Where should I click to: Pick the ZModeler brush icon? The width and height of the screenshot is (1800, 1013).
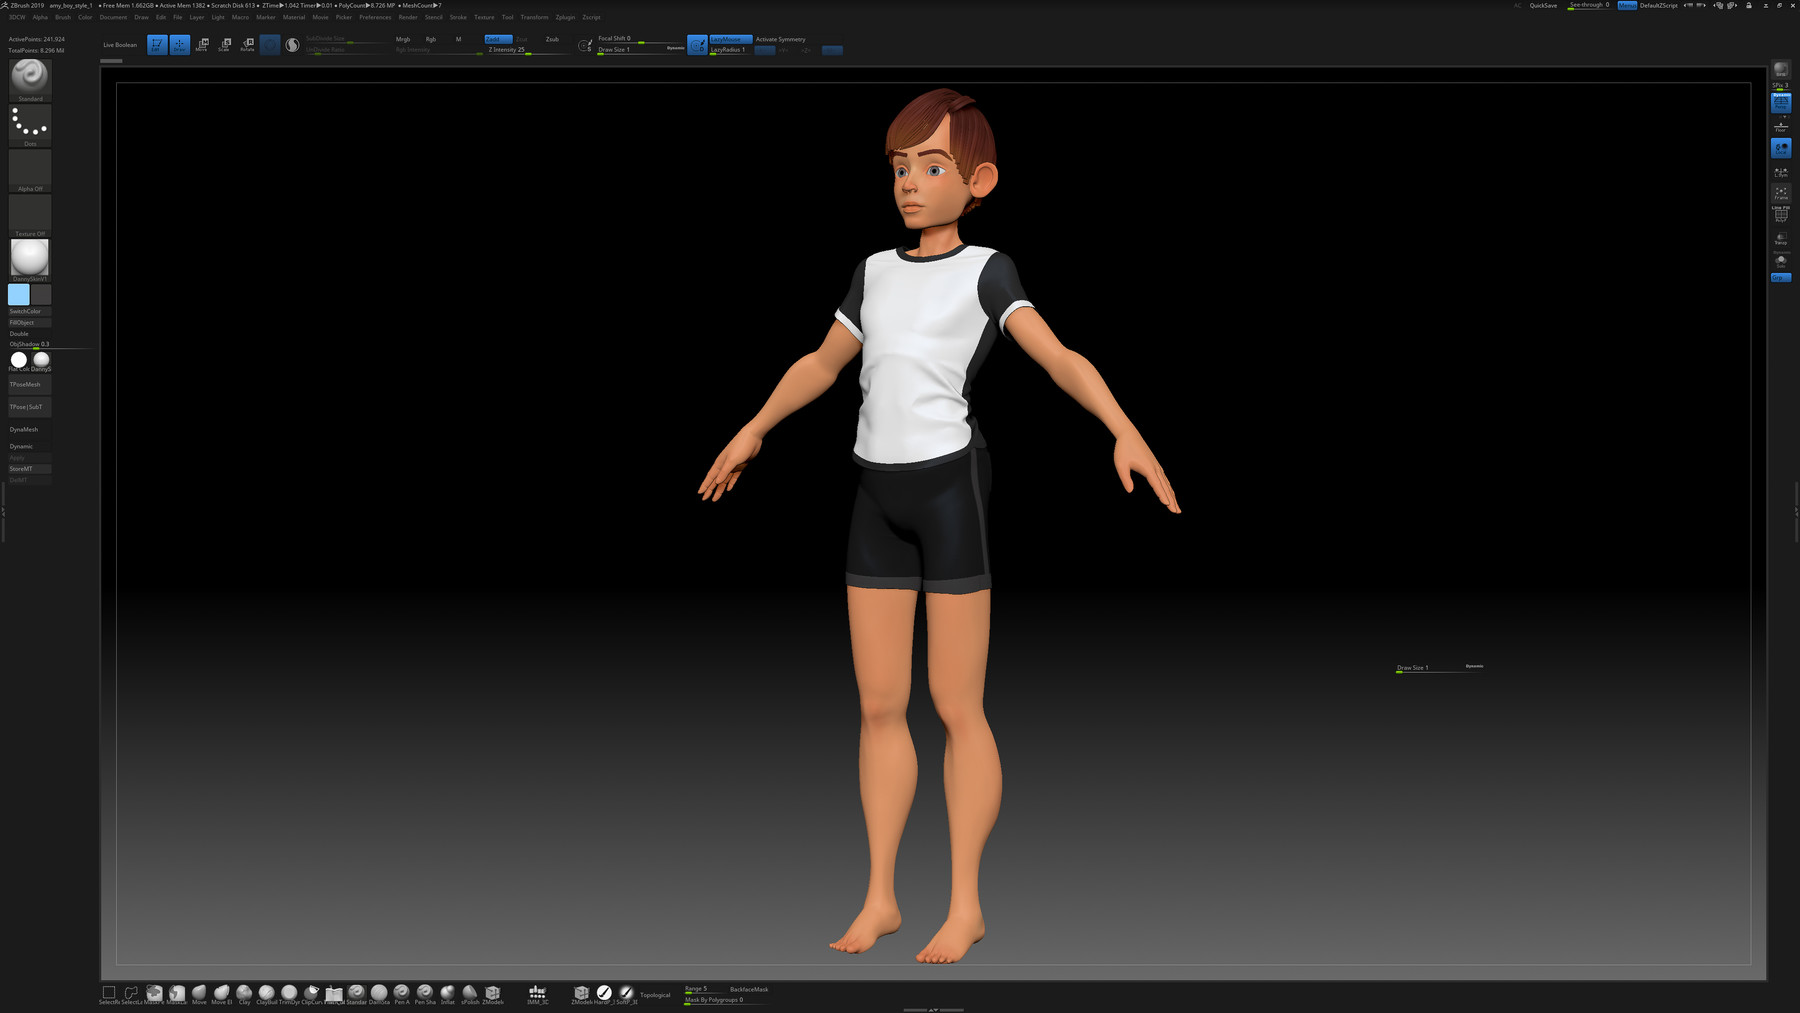click(x=492, y=993)
